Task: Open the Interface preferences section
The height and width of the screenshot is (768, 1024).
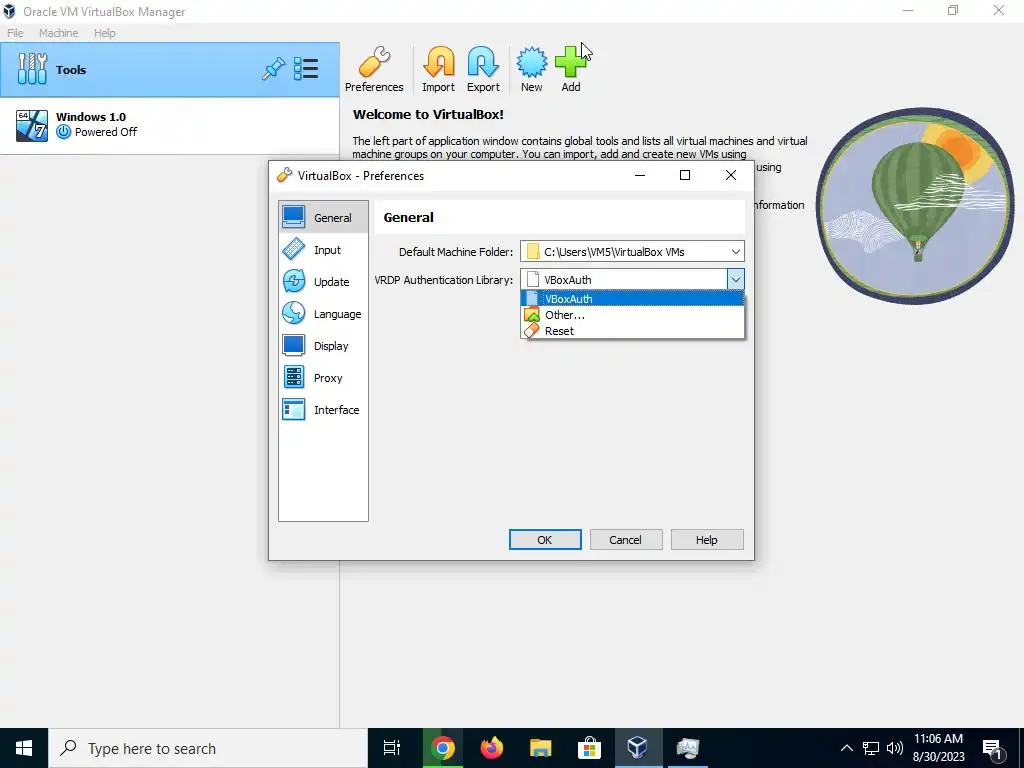Action: tap(323, 409)
